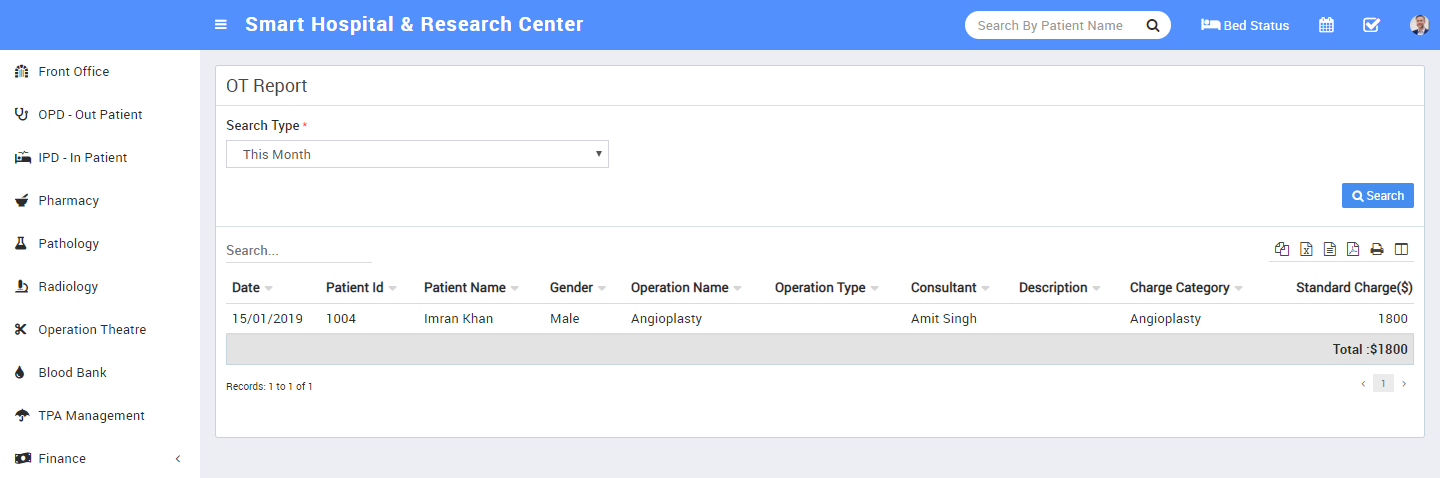The image size is (1440, 478).
Task: Go to previous page arrow
Action: pyautogui.click(x=1362, y=384)
